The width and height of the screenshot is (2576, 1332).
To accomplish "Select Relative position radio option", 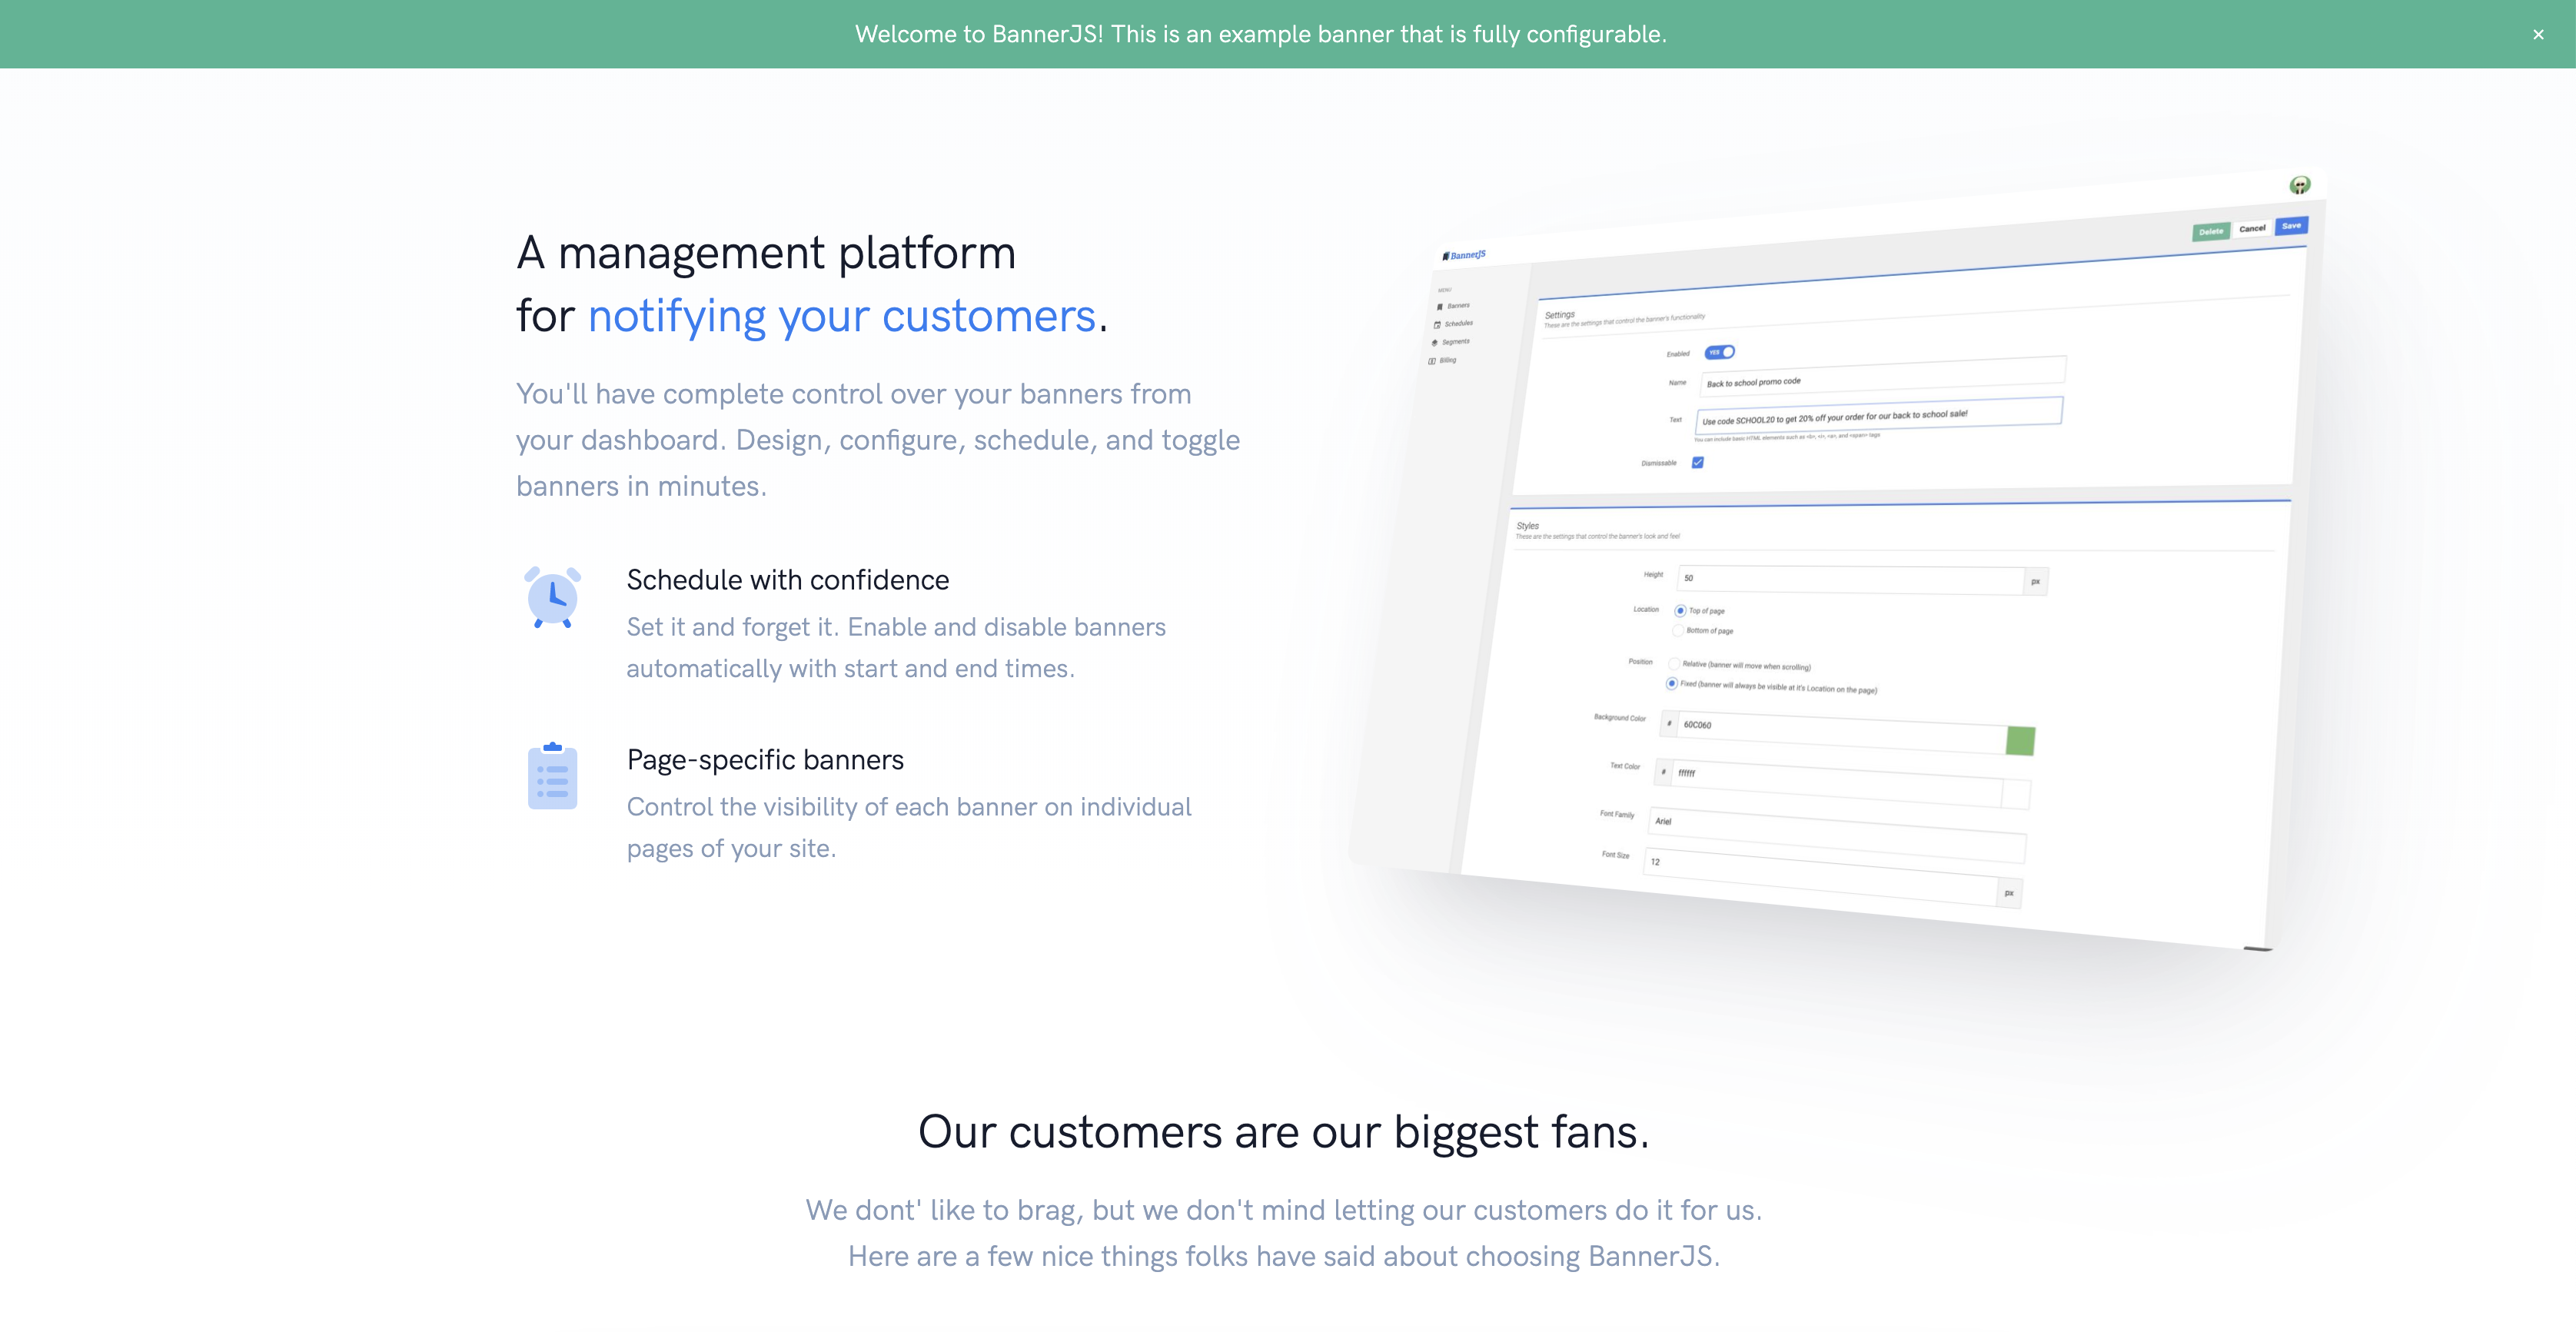I will 1673,663.
